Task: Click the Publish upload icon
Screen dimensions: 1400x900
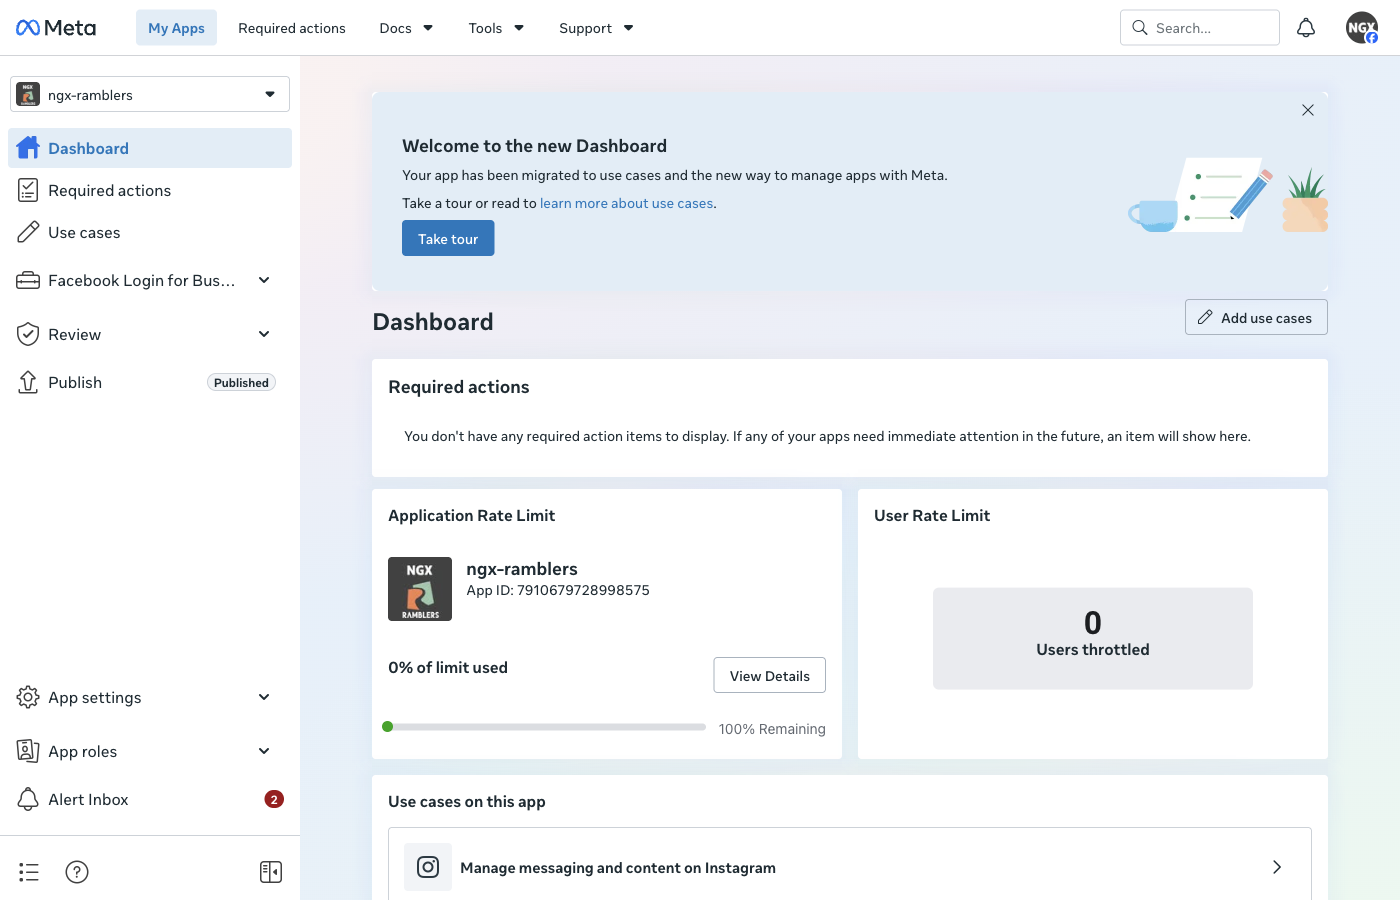Action: 28,382
